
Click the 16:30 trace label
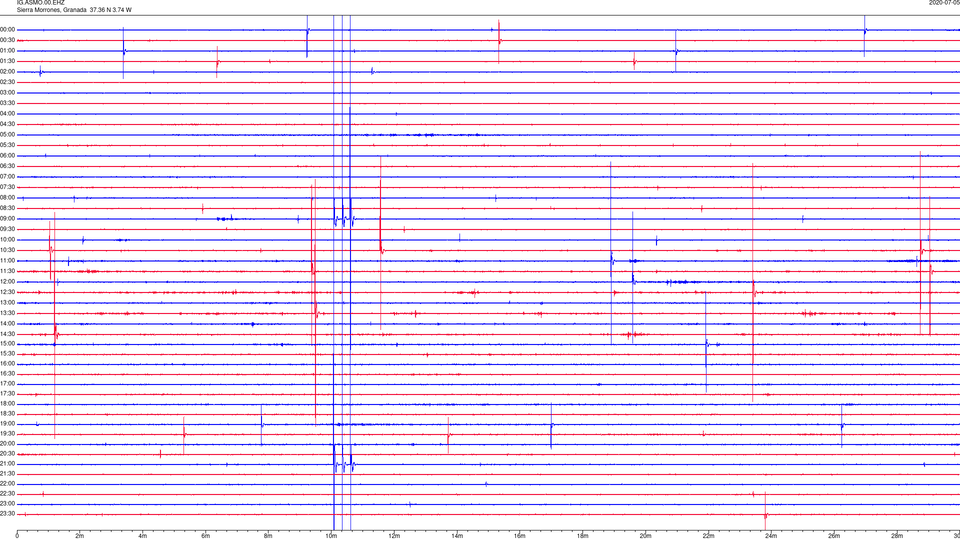click(8, 373)
